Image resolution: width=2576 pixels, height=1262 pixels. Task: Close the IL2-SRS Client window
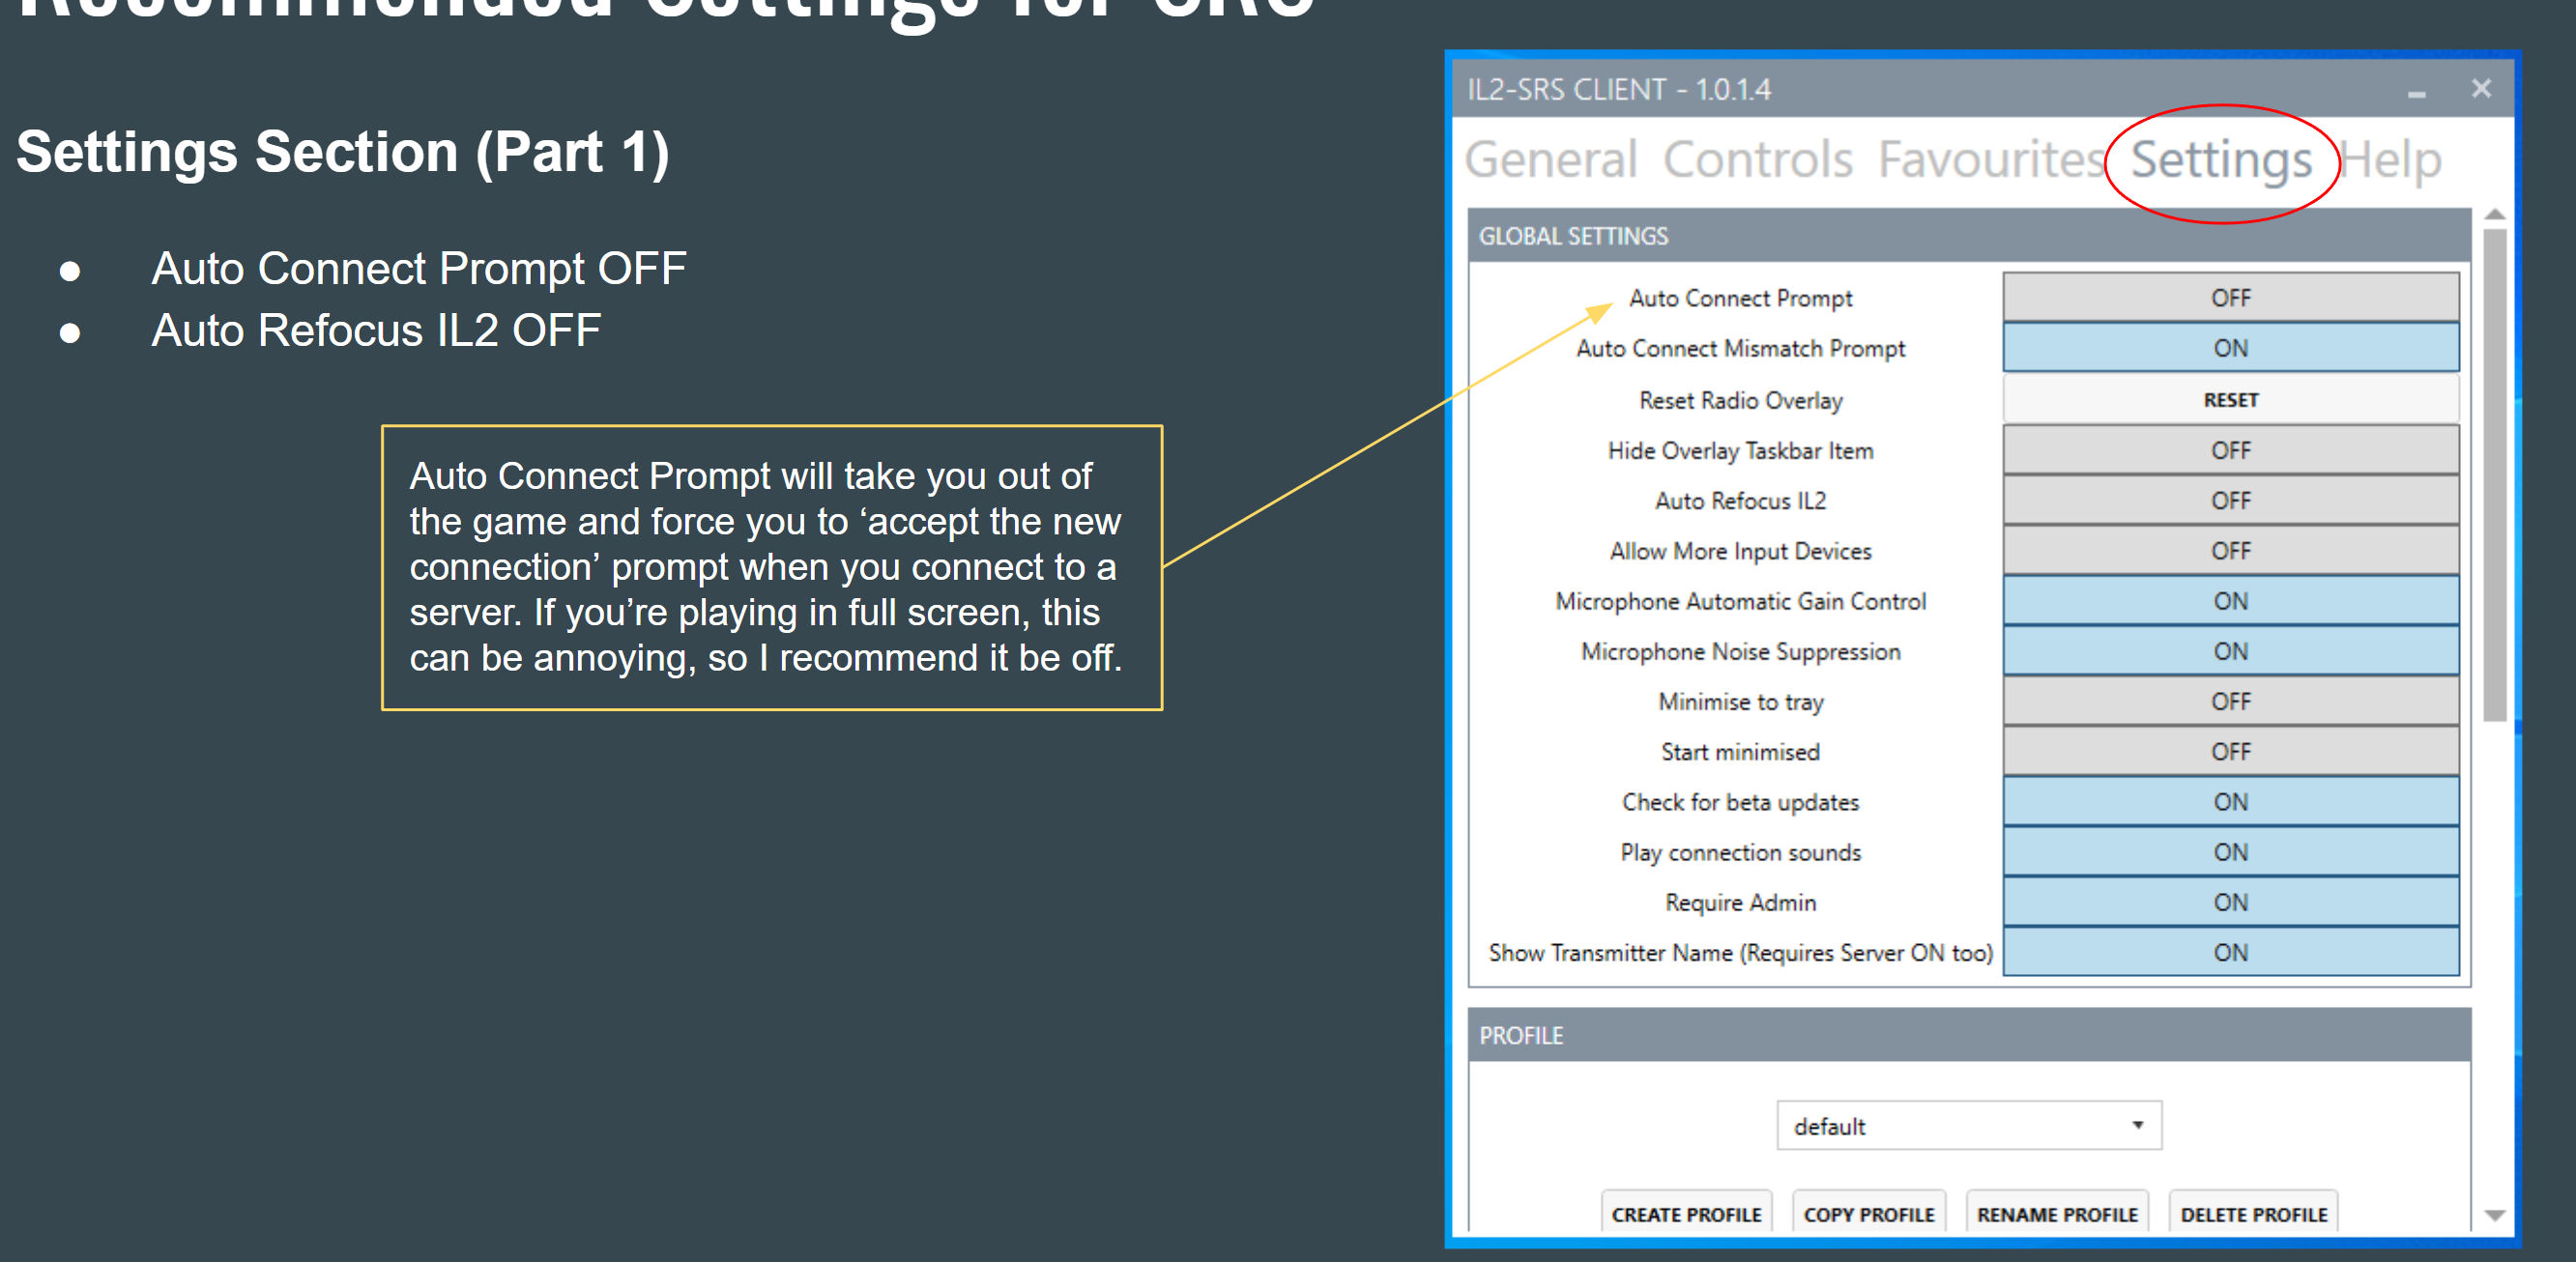coord(2480,89)
